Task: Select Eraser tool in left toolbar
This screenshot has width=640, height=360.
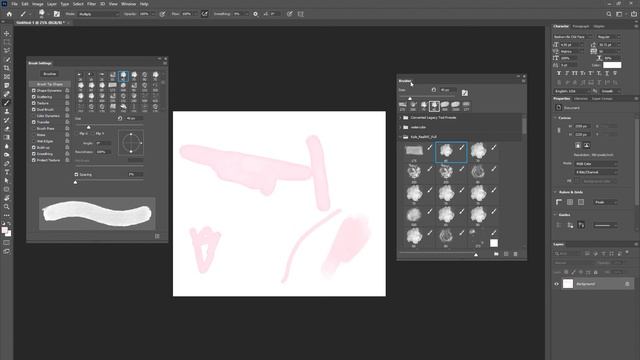Action: pos(7,129)
